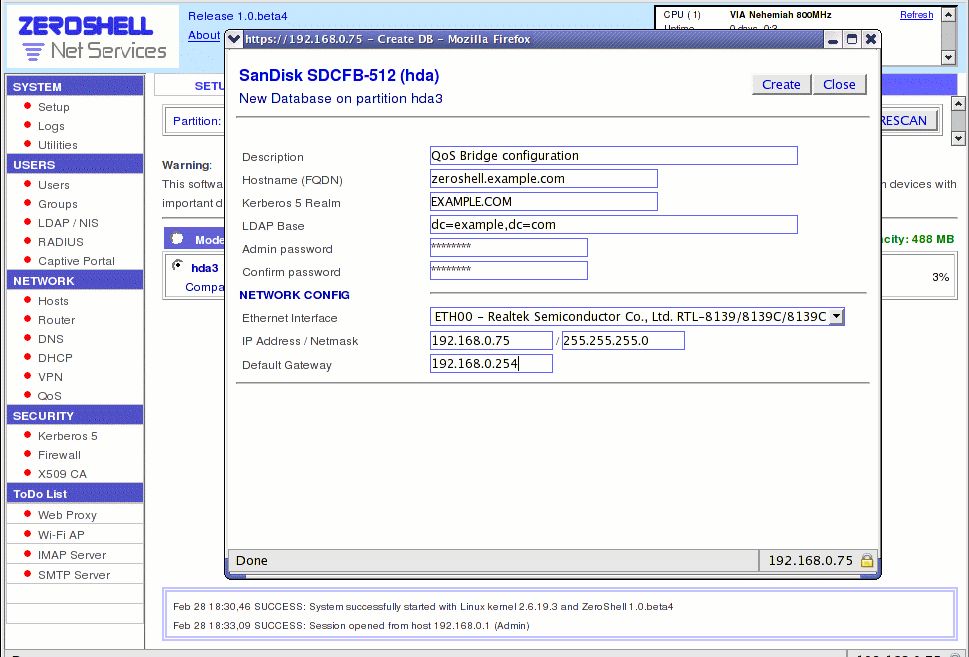The width and height of the screenshot is (969, 657).
Task: Click the Refresh link near CPU info
Action: 916,15
